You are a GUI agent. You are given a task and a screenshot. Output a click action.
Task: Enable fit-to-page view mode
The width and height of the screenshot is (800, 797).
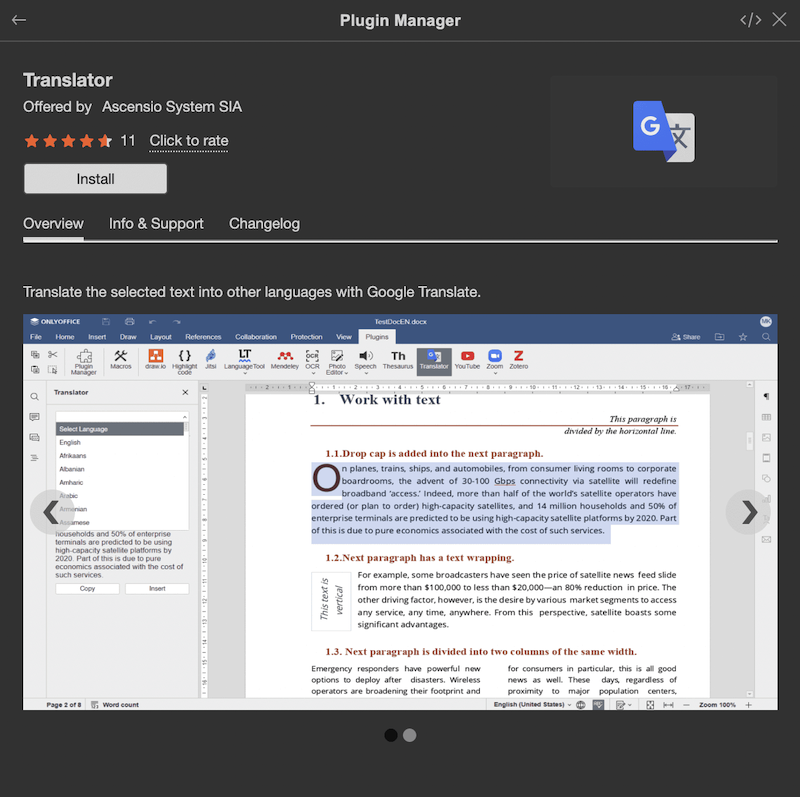650,705
